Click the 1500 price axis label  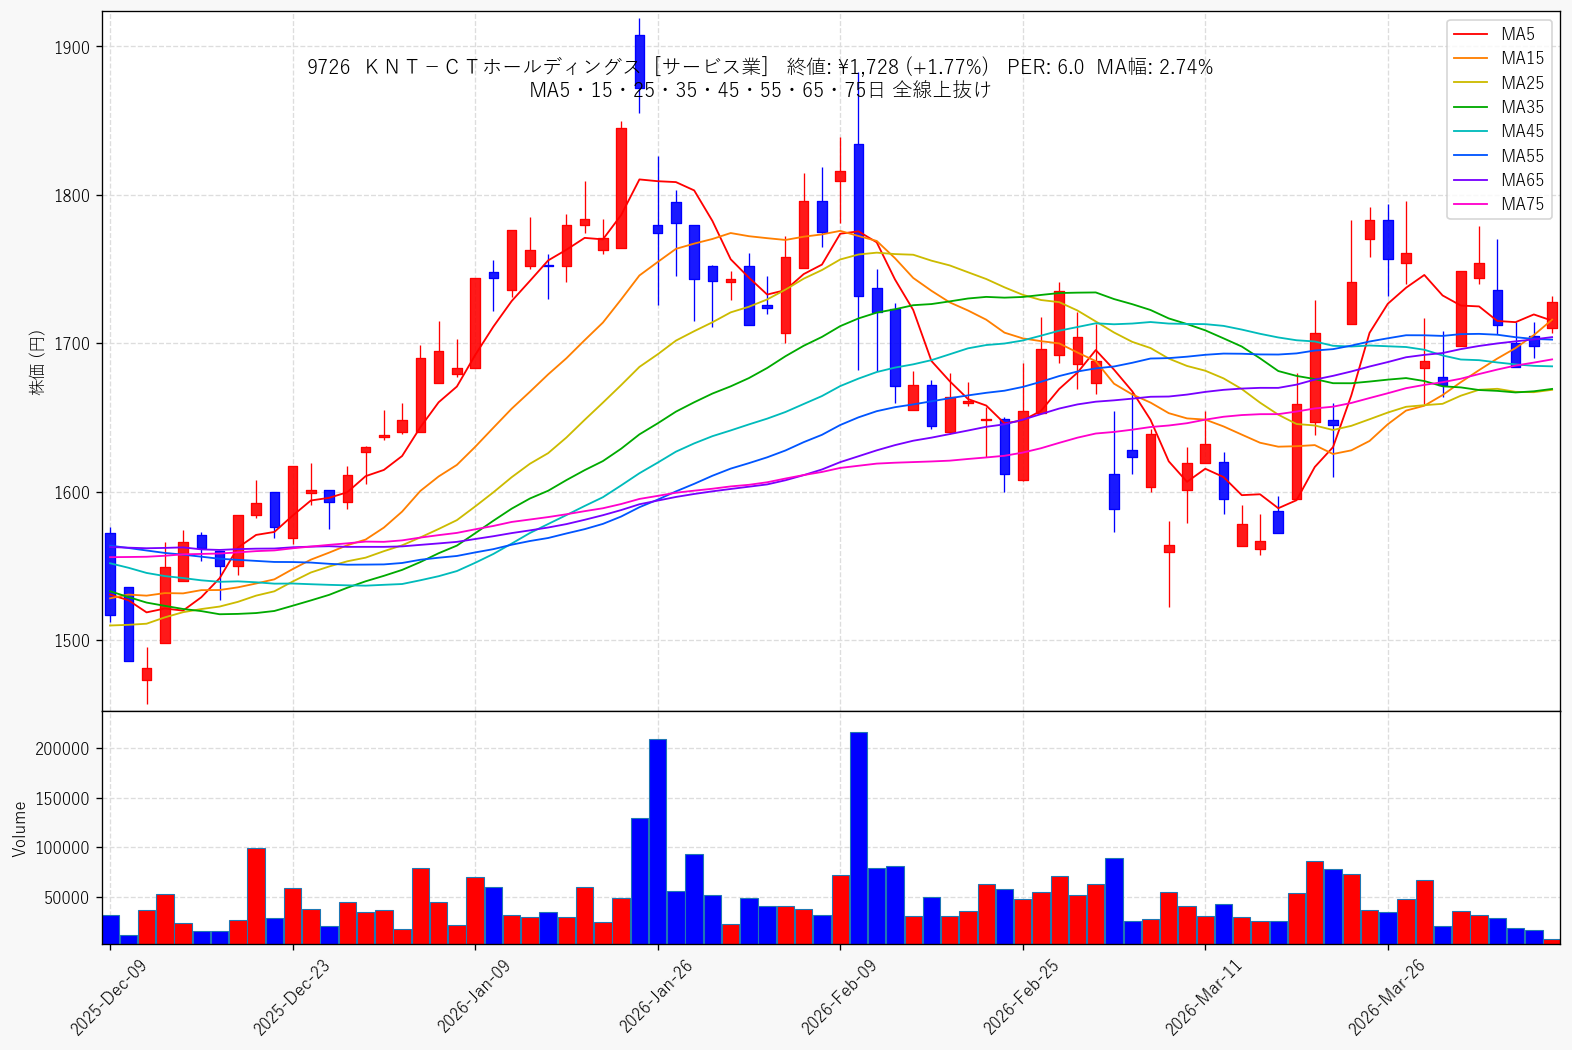pyautogui.click(x=72, y=641)
